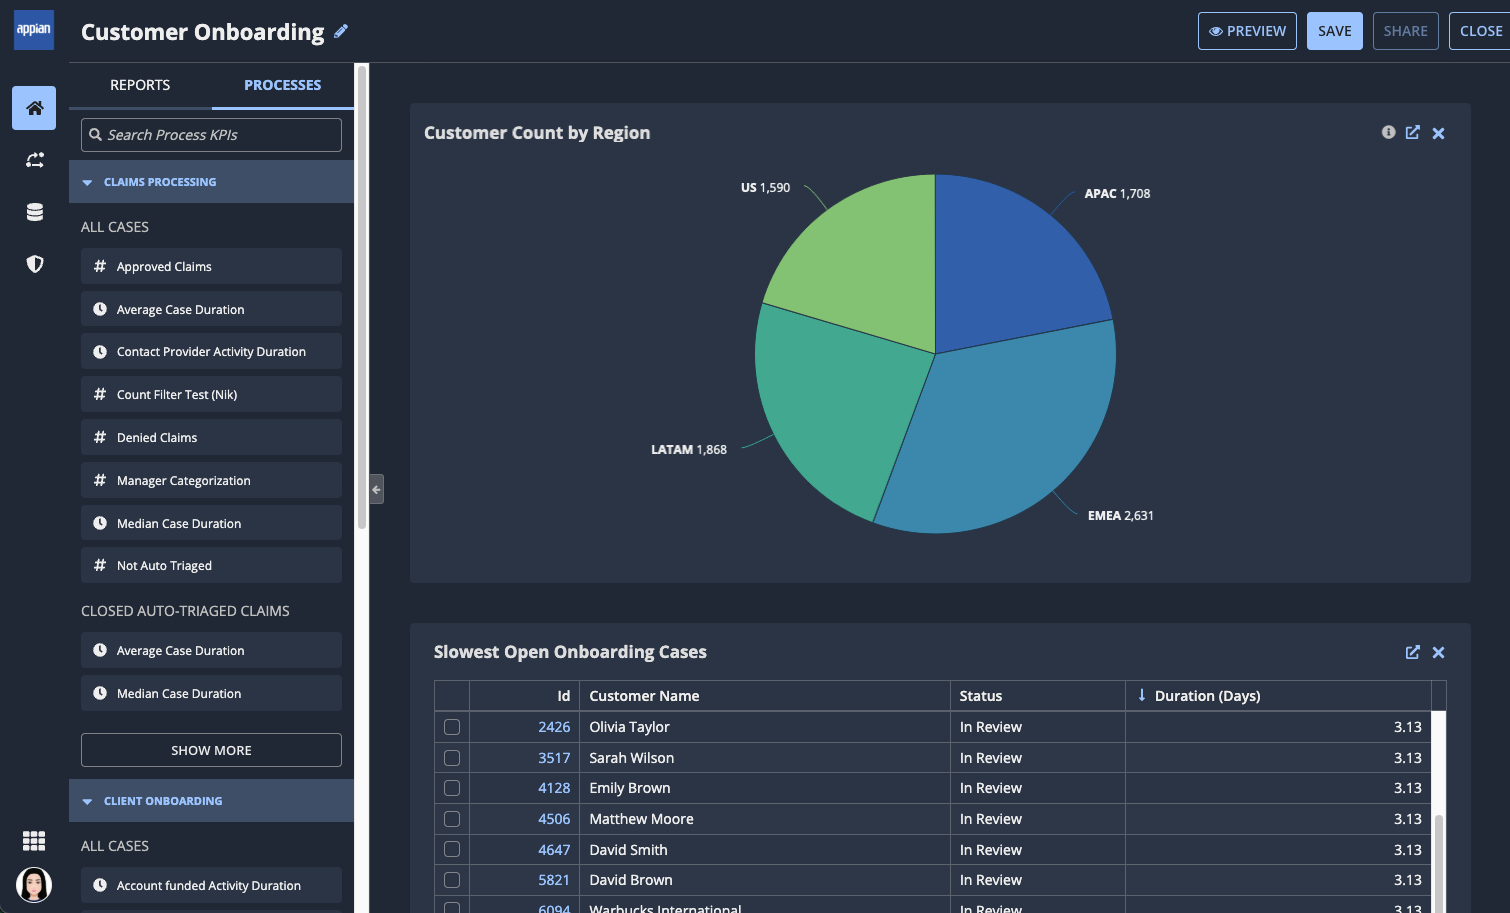Check the row for Emily Brown

tap(452, 788)
